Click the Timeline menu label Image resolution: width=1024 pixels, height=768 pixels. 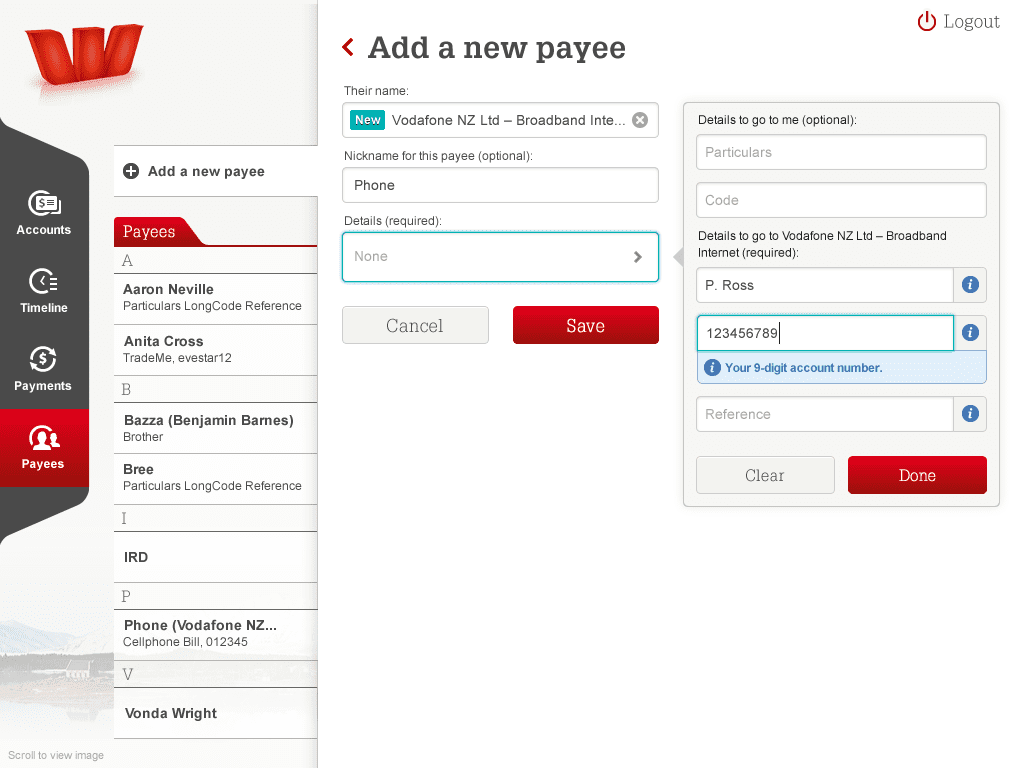coord(44,308)
